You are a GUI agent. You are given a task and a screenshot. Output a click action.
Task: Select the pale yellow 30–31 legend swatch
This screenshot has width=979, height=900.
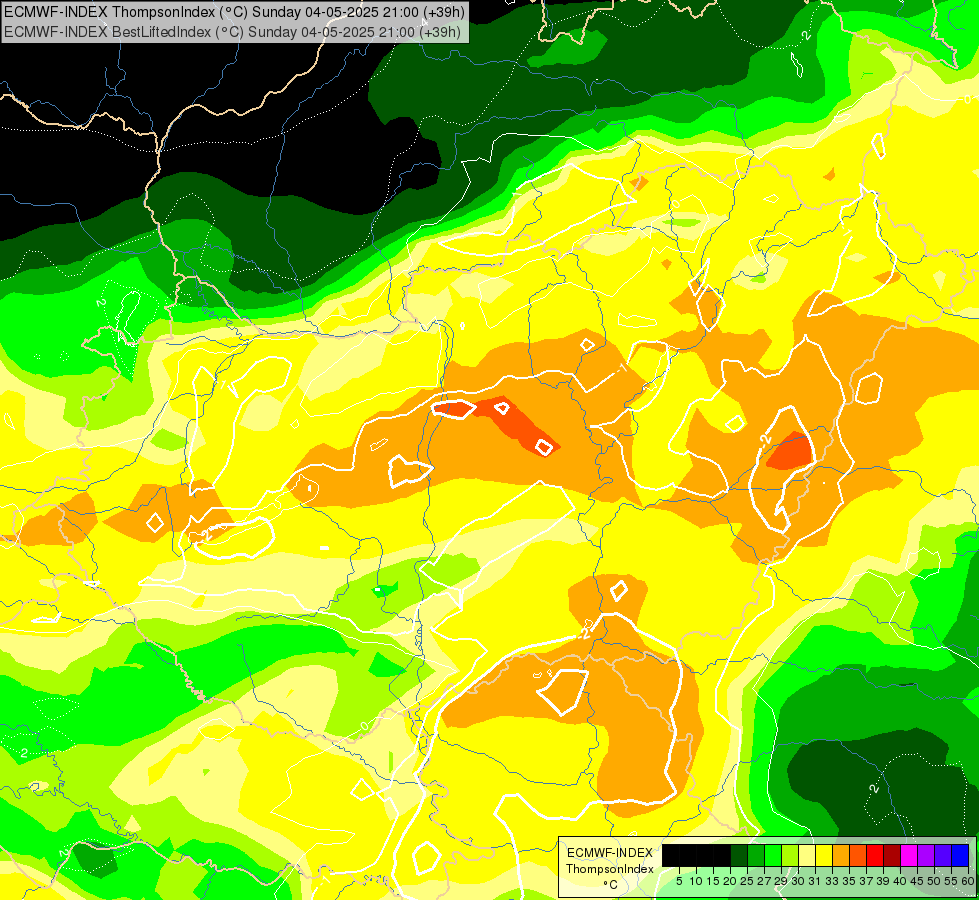pyautogui.click(x=807, y=856)
